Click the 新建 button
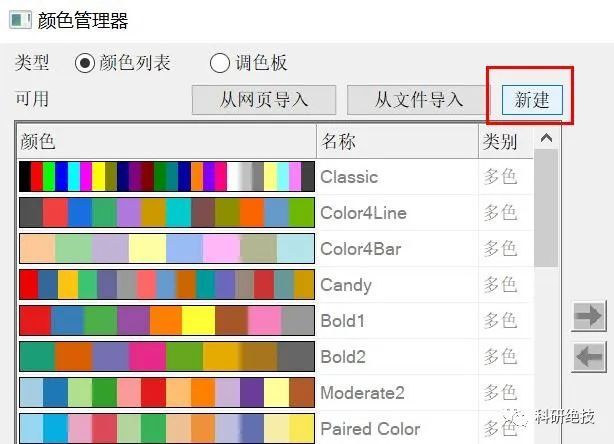 point(532,99)
